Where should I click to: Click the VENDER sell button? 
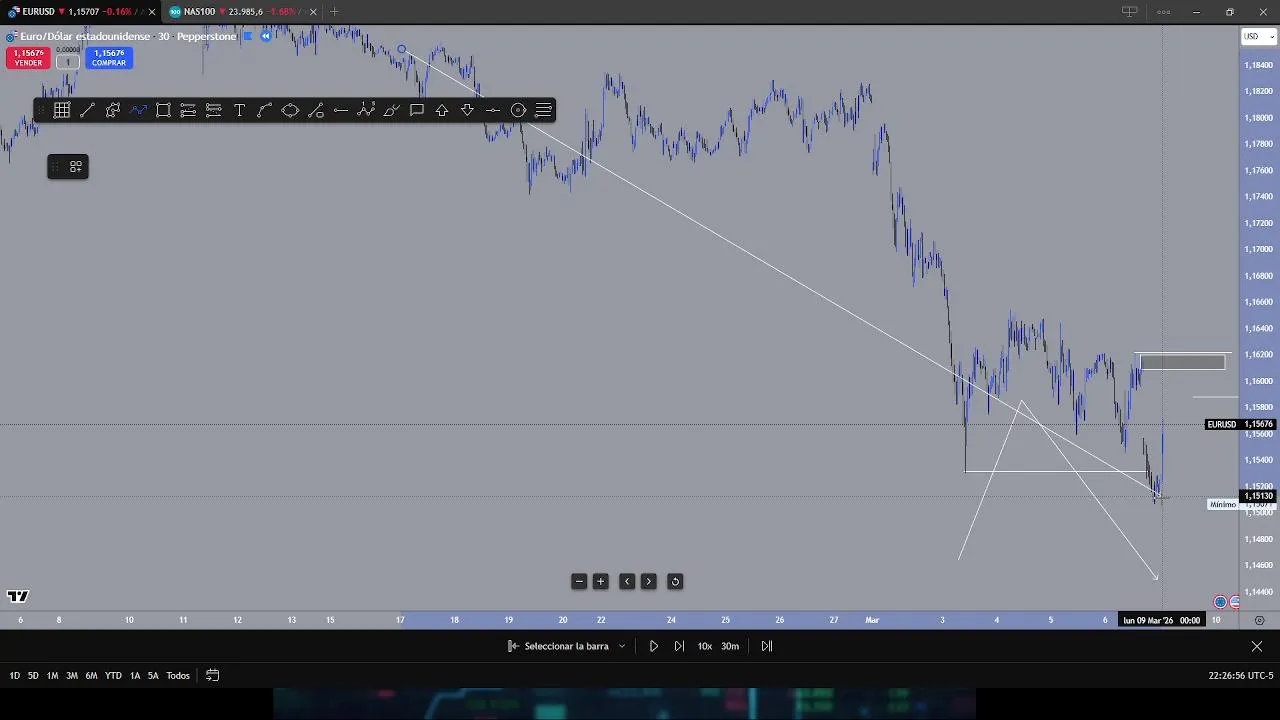(28, 58)
